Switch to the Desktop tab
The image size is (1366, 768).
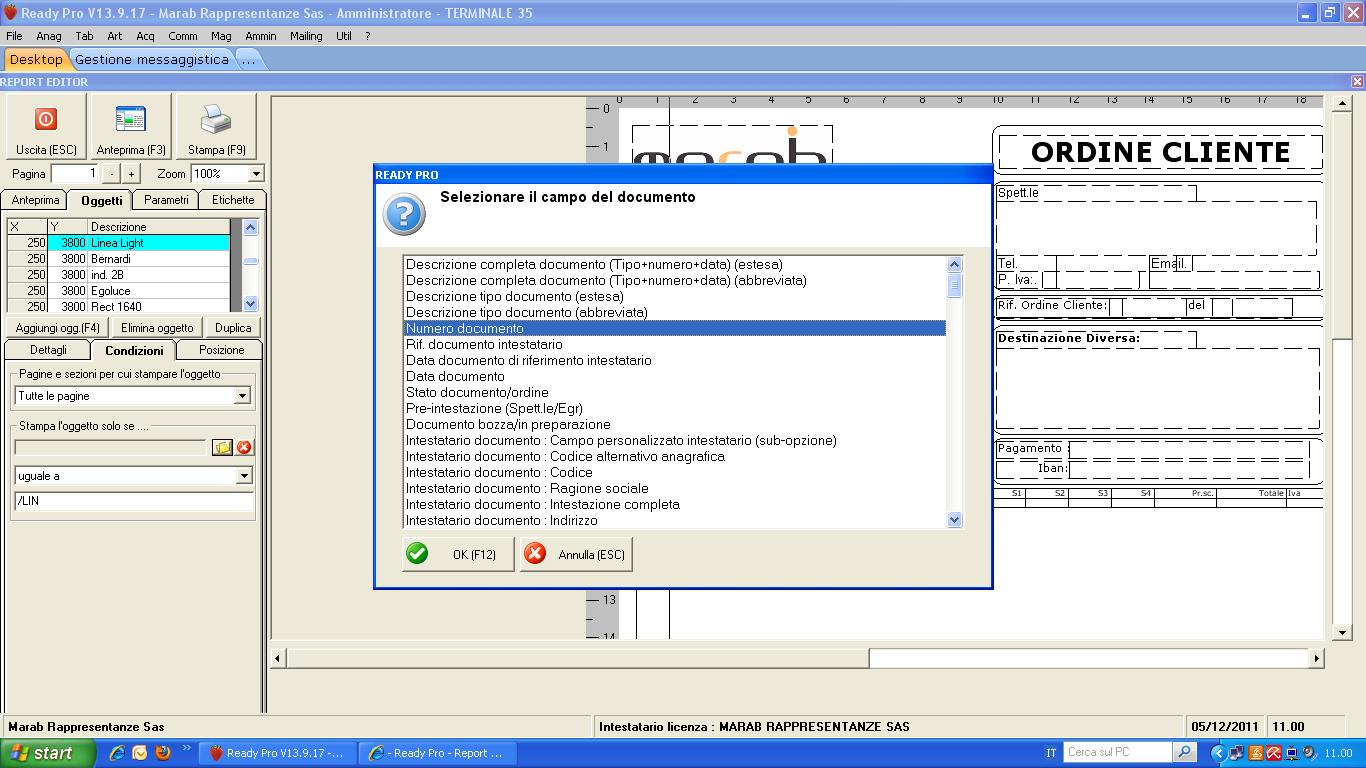36,60
